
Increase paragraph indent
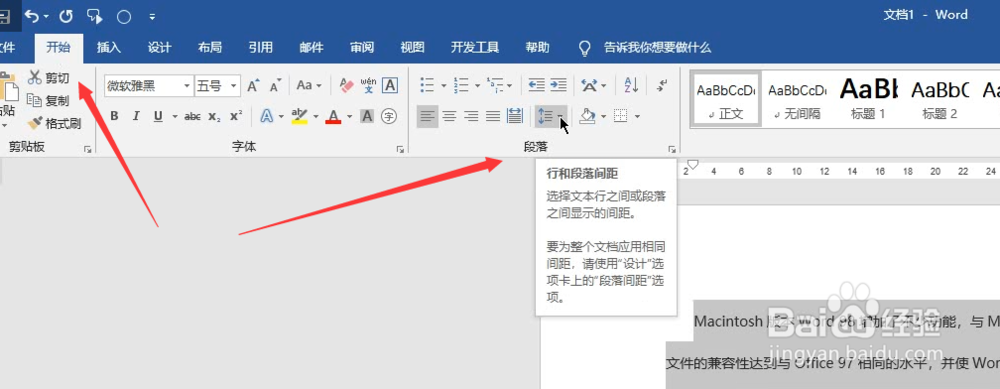pyautogui.click(x=558, y=85)
